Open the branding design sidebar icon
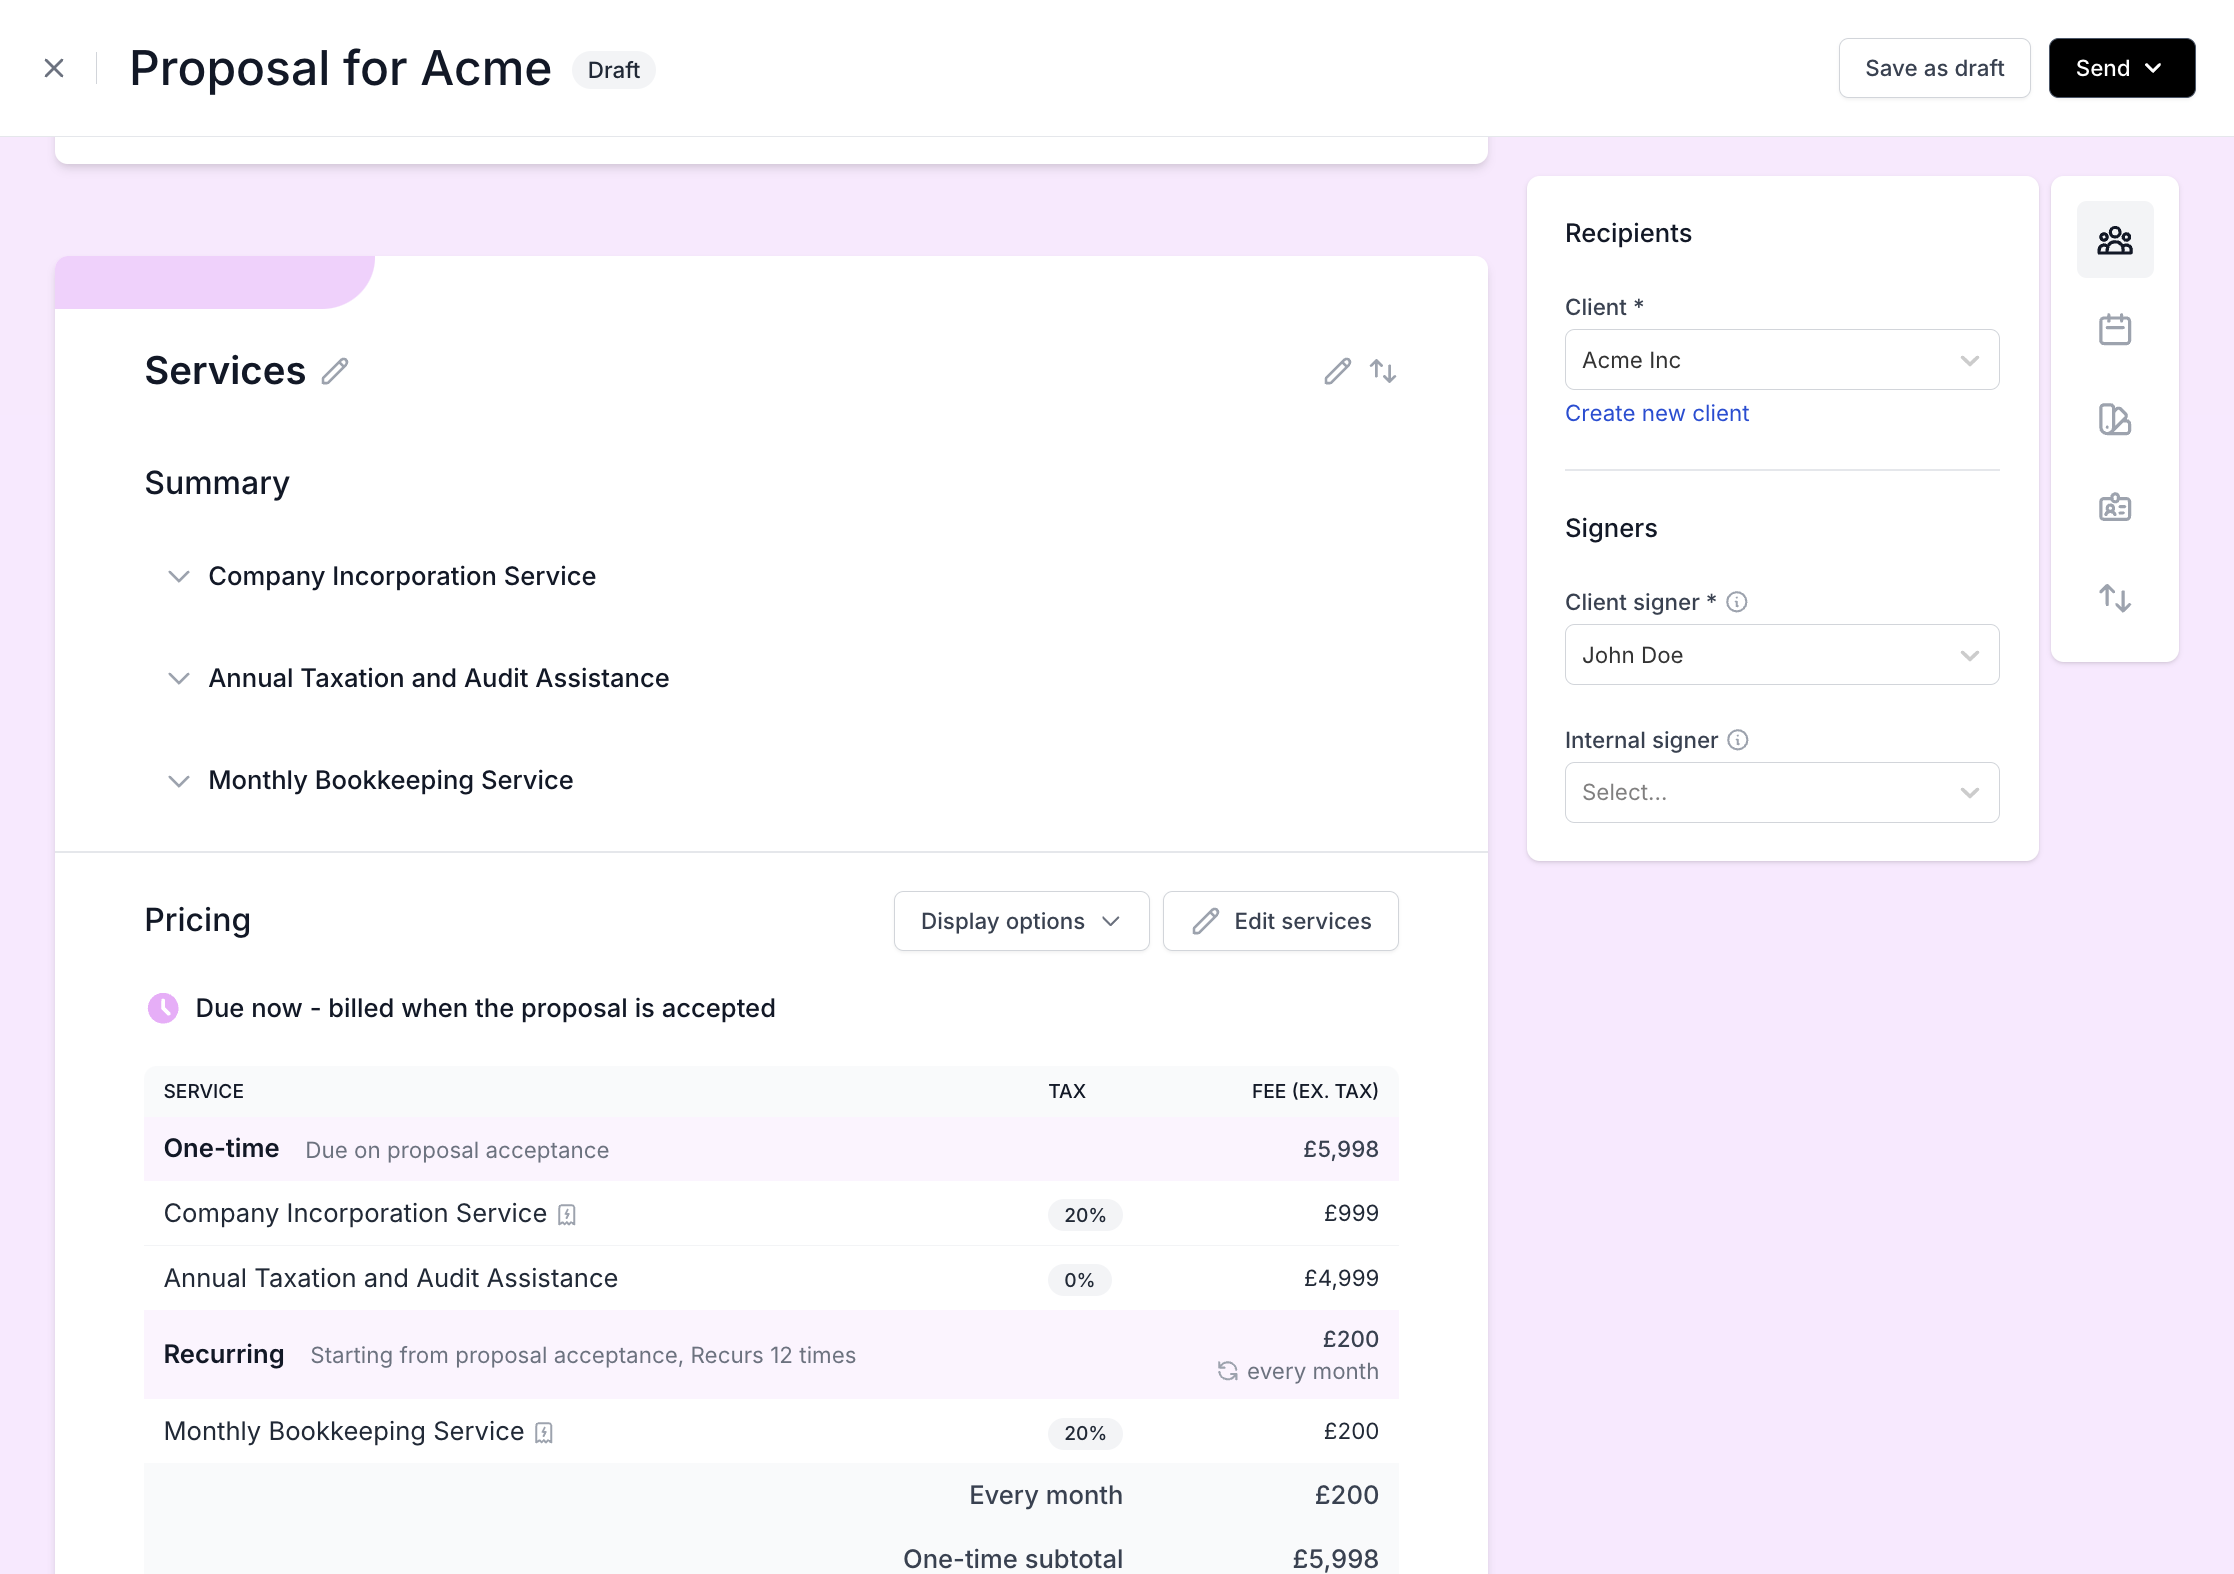This screenshot has height=1574, width=2234. click(2115, 419)
